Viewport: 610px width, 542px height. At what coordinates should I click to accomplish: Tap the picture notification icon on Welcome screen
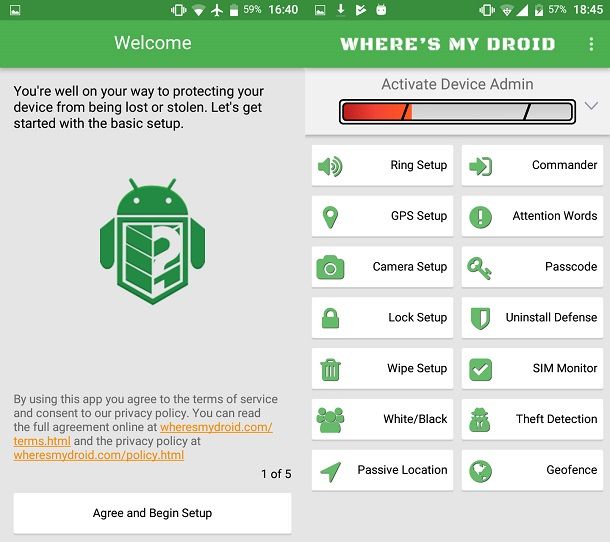pos(15,10)
